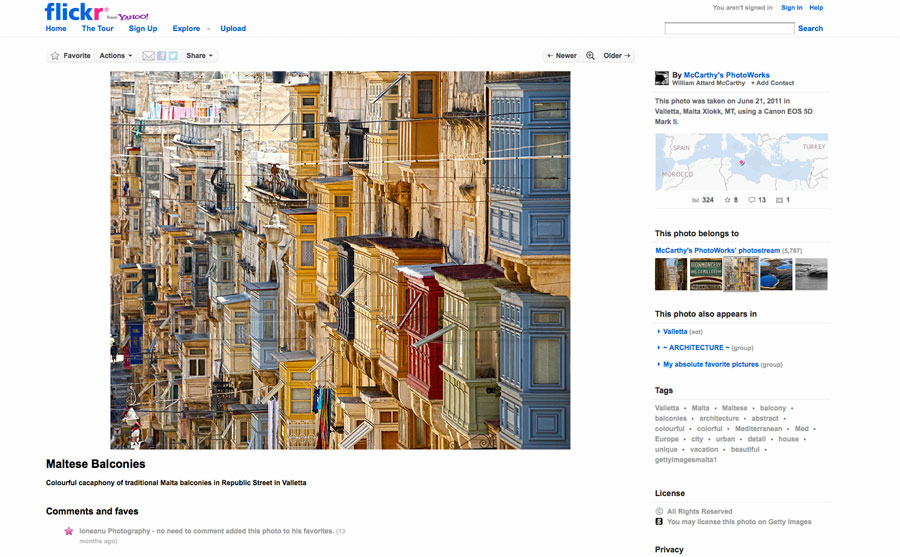Screen dimensions: 900x557
Task: Expand My absolute favorite pictures arrow
Action: 658,364
